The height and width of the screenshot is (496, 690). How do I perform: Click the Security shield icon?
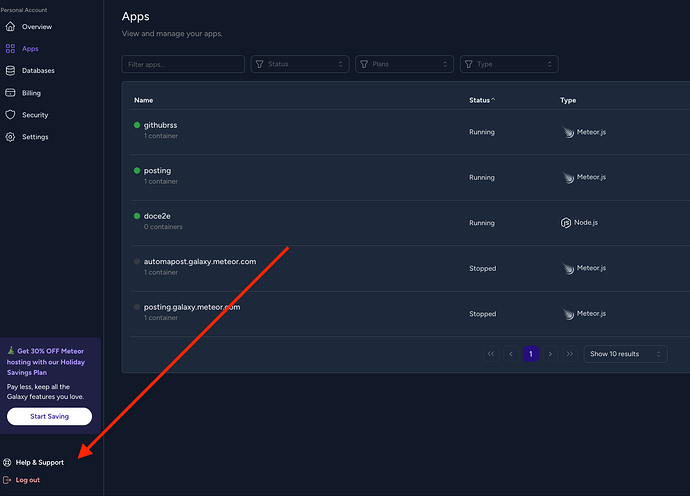pyautogui.click(x=10, y=115)
